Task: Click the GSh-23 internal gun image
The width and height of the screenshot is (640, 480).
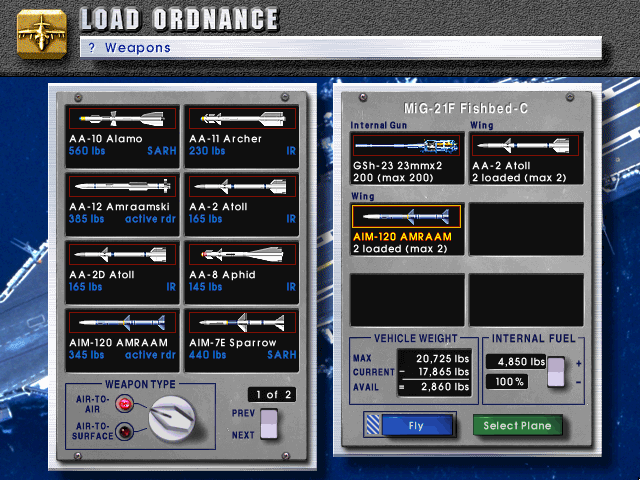Action: (407, 145)
